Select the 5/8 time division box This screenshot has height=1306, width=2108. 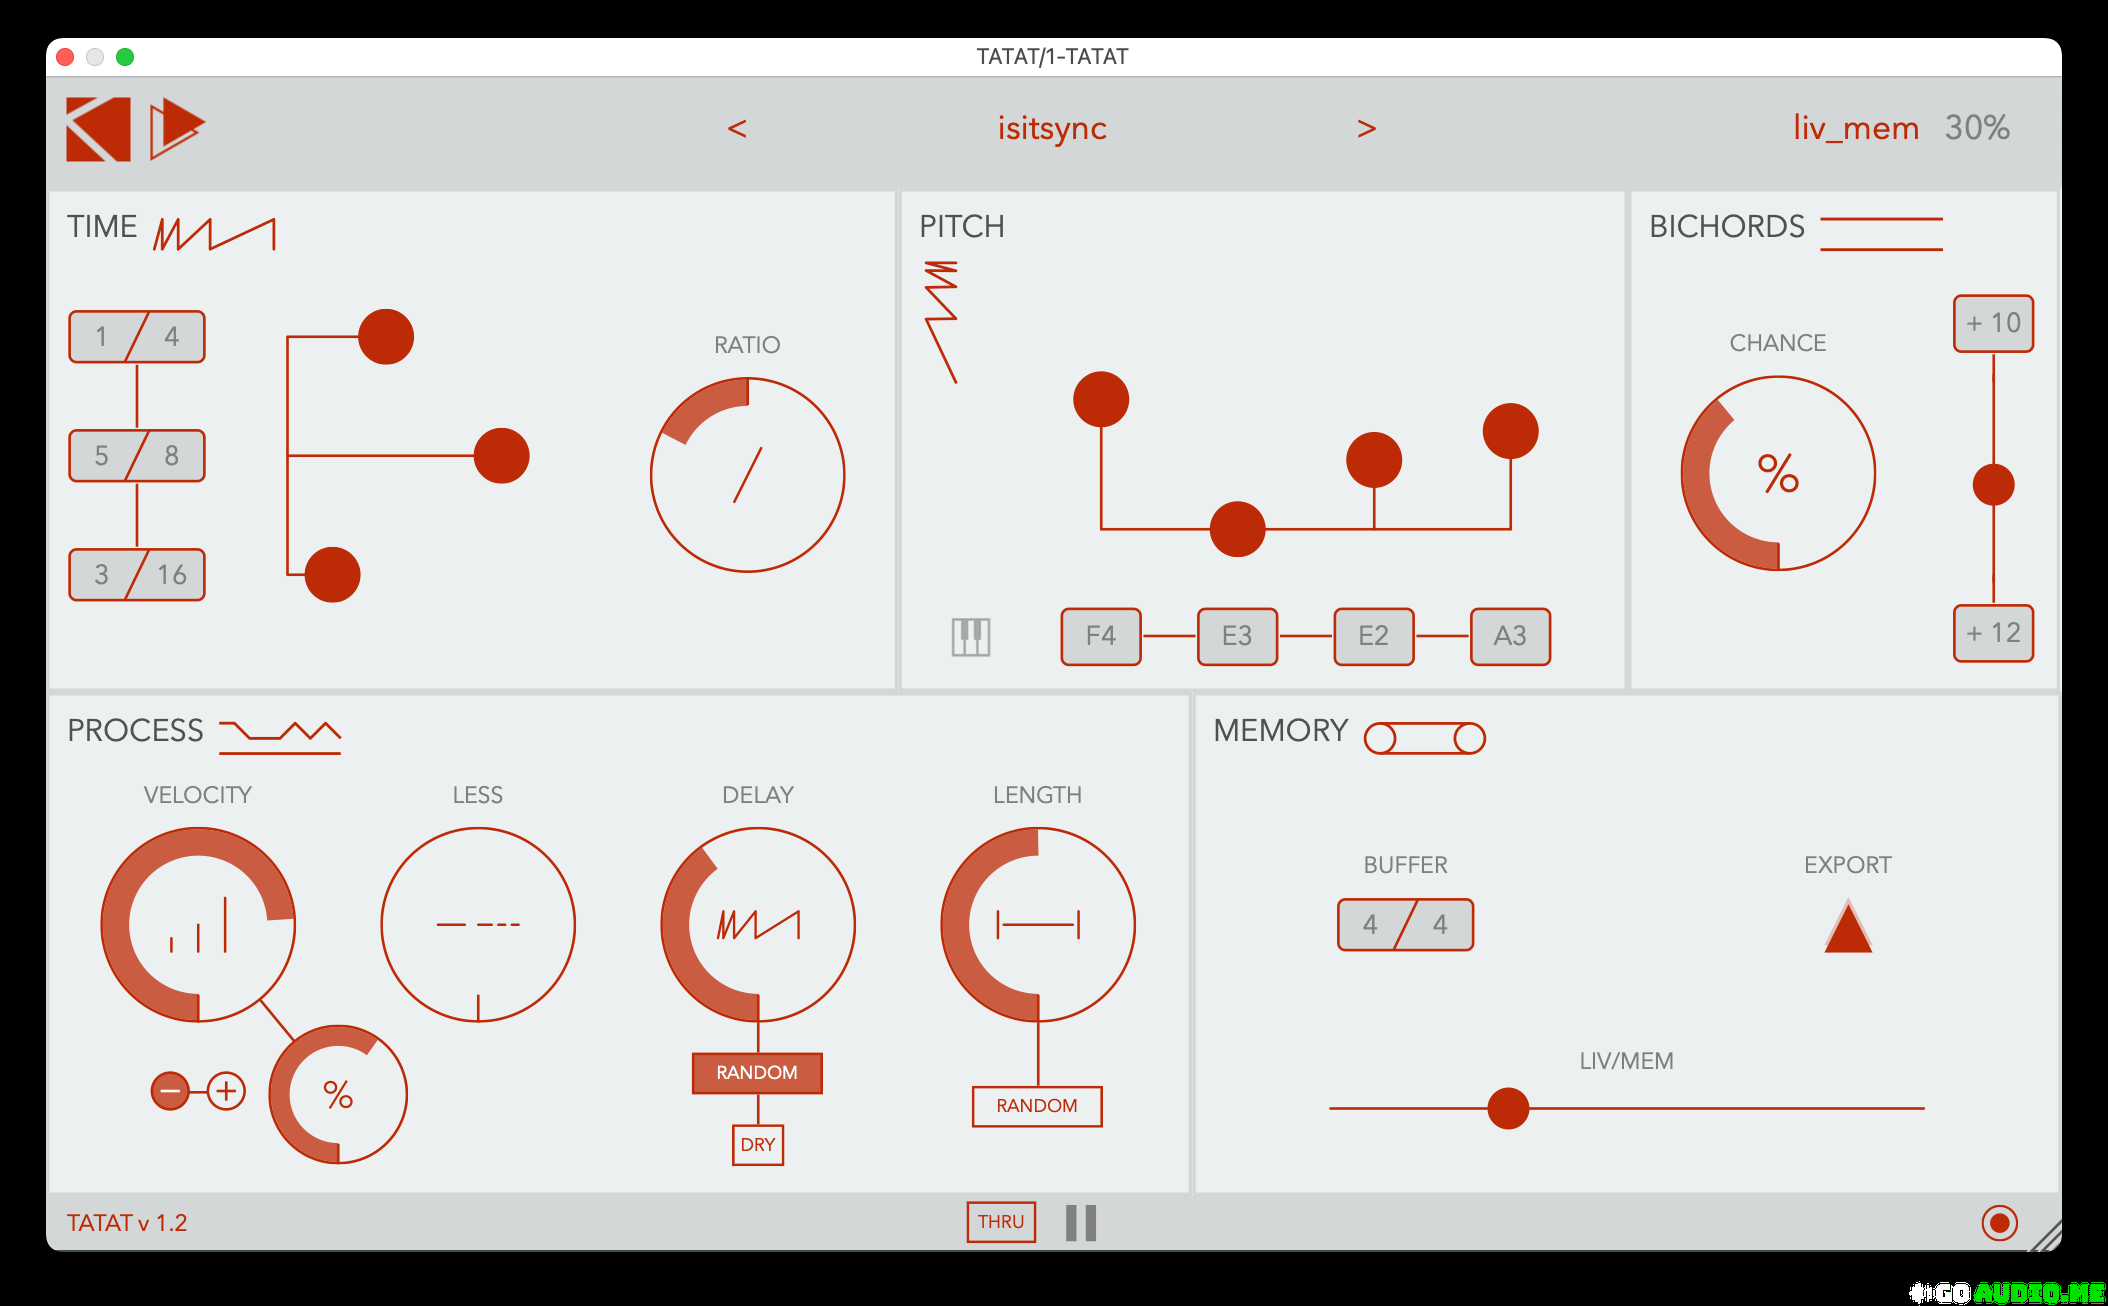[137, 456]
